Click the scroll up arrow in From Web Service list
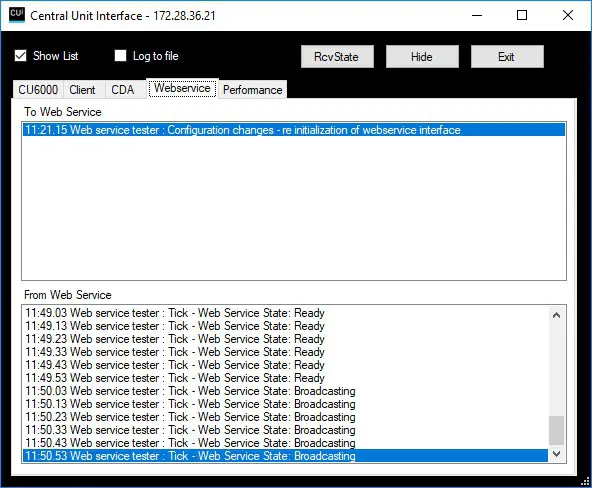 (x=557, y=315)
